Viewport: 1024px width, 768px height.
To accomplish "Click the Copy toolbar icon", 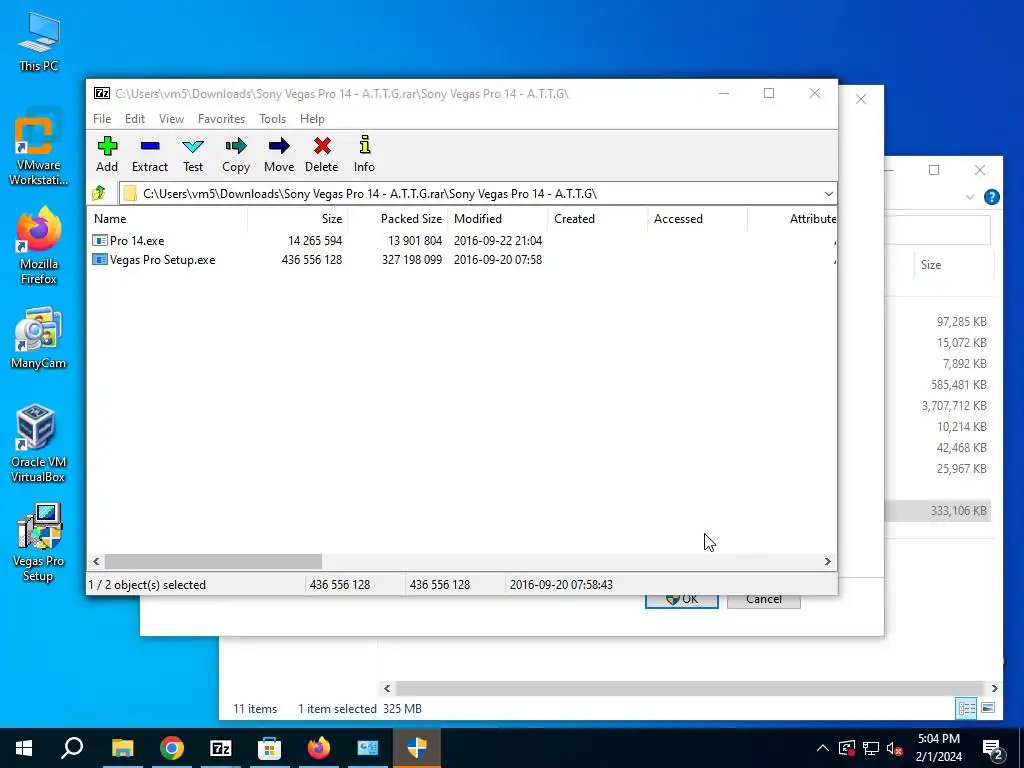I will click(236, 154).
